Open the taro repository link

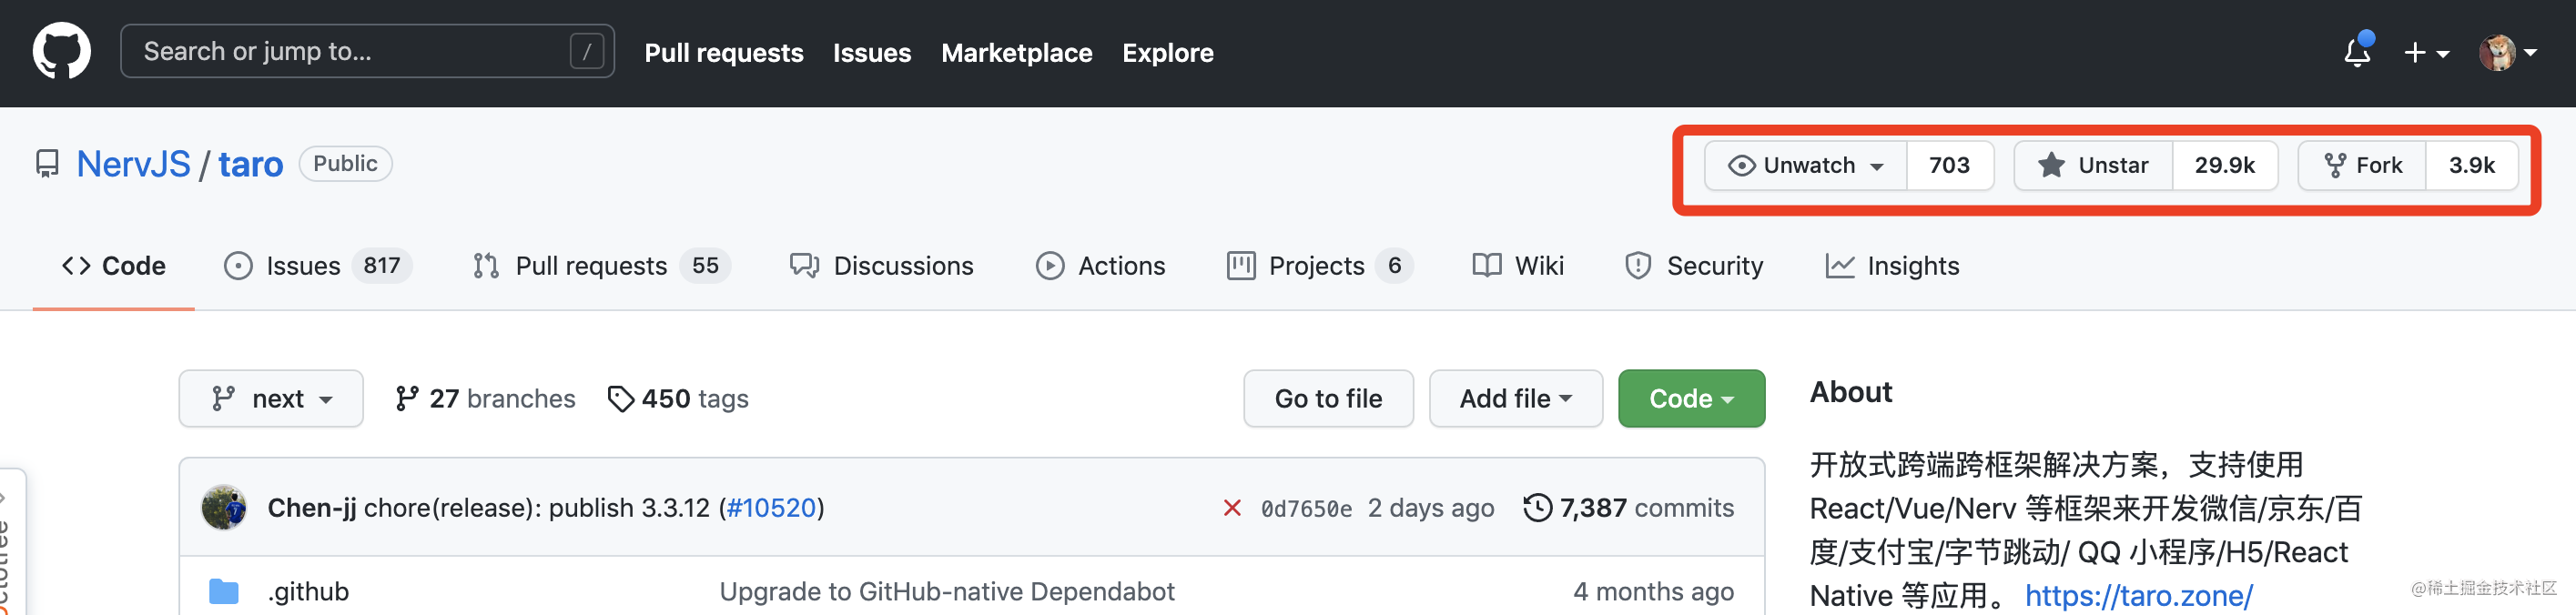(x=251, y=164)
